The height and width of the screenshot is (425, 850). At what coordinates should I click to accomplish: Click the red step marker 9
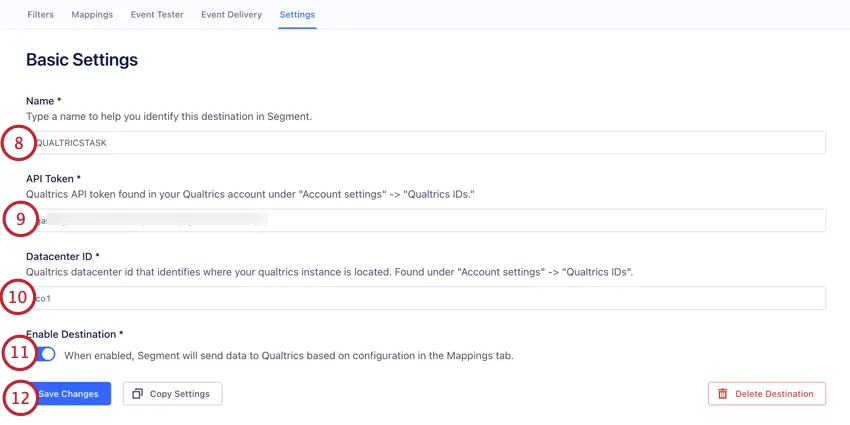19,219
